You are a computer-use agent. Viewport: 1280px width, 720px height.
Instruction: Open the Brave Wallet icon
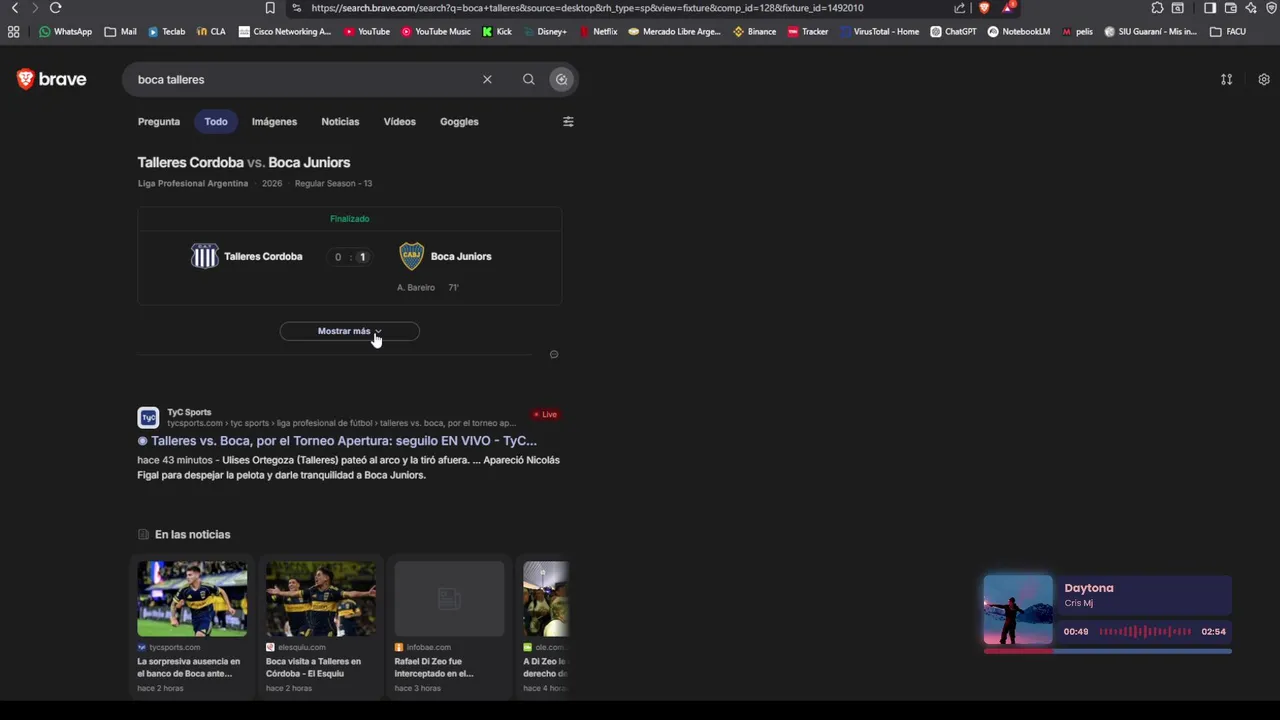(1230, 8)
